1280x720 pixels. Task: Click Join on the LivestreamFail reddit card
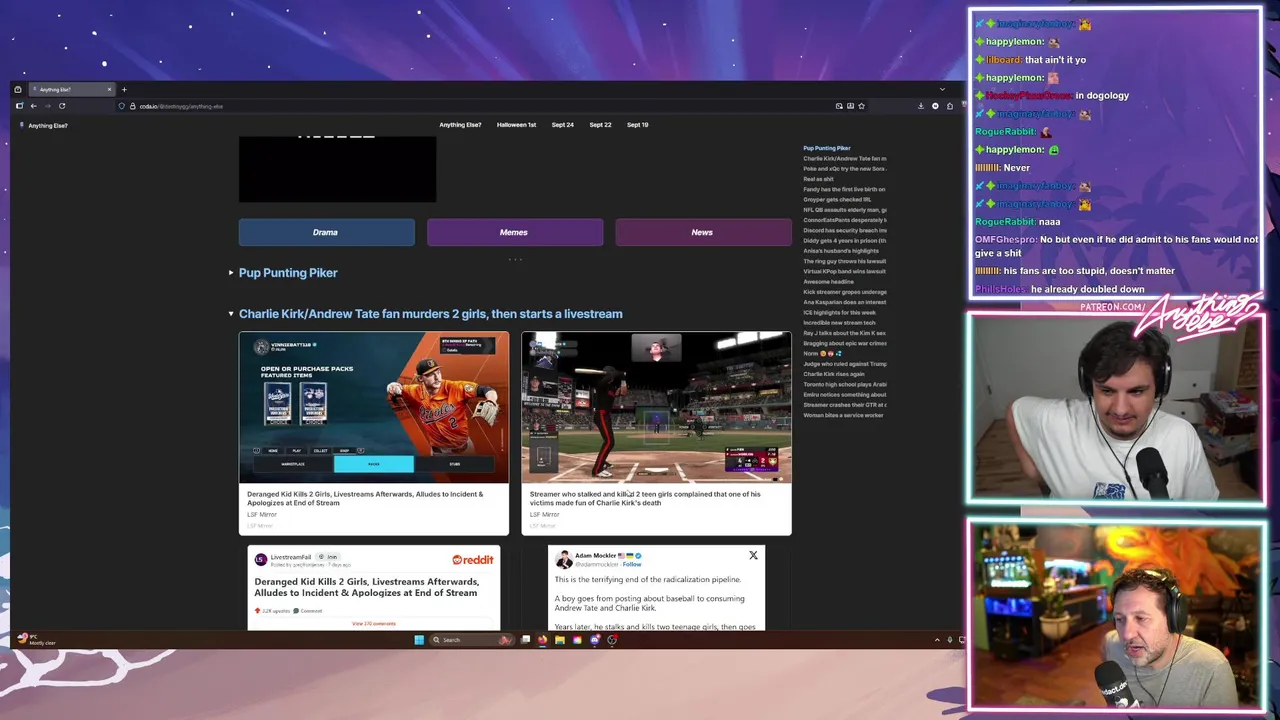pyautogui.click(x=329, y=557)
